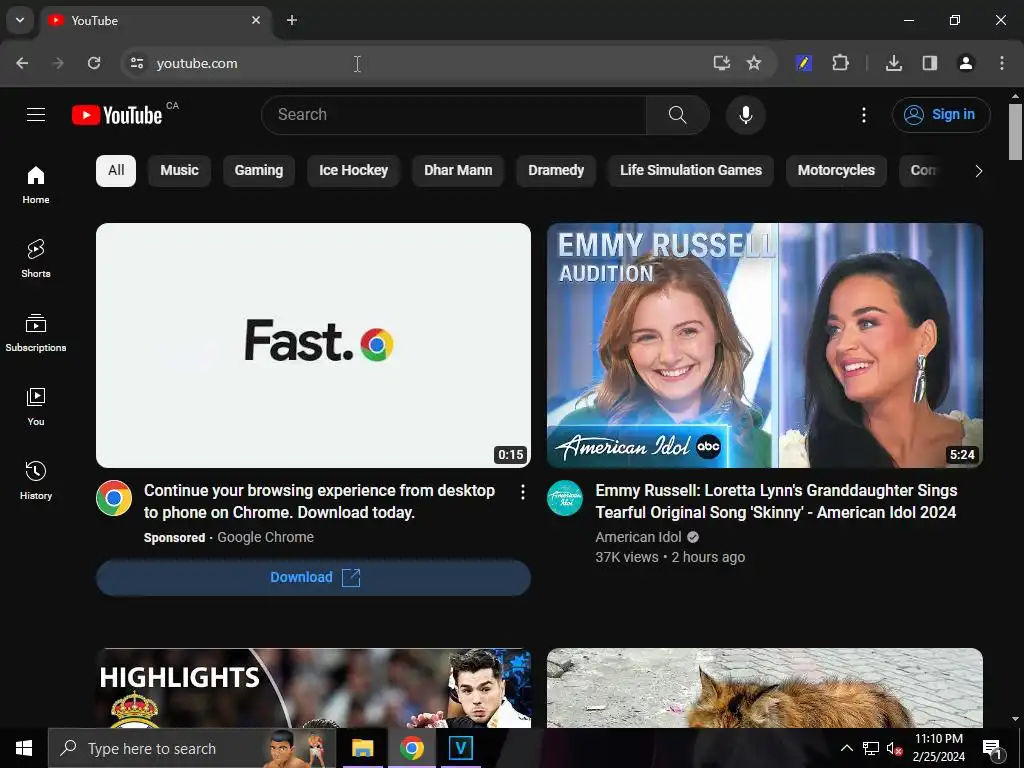The image size is (1024, 768).
Task: Click browser back arrow
Action: 22,63
